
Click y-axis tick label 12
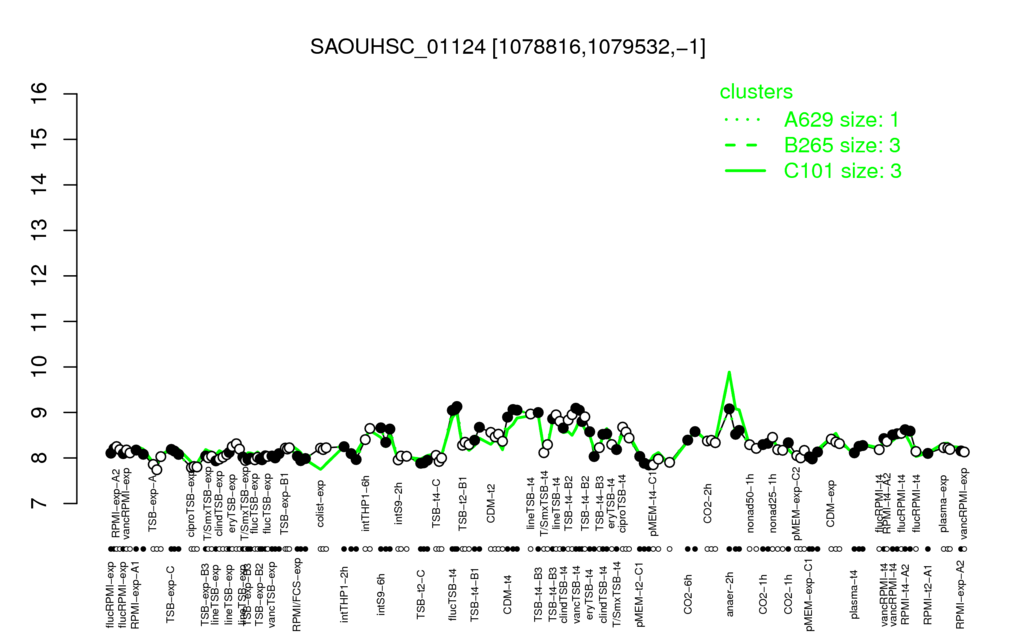40,276
